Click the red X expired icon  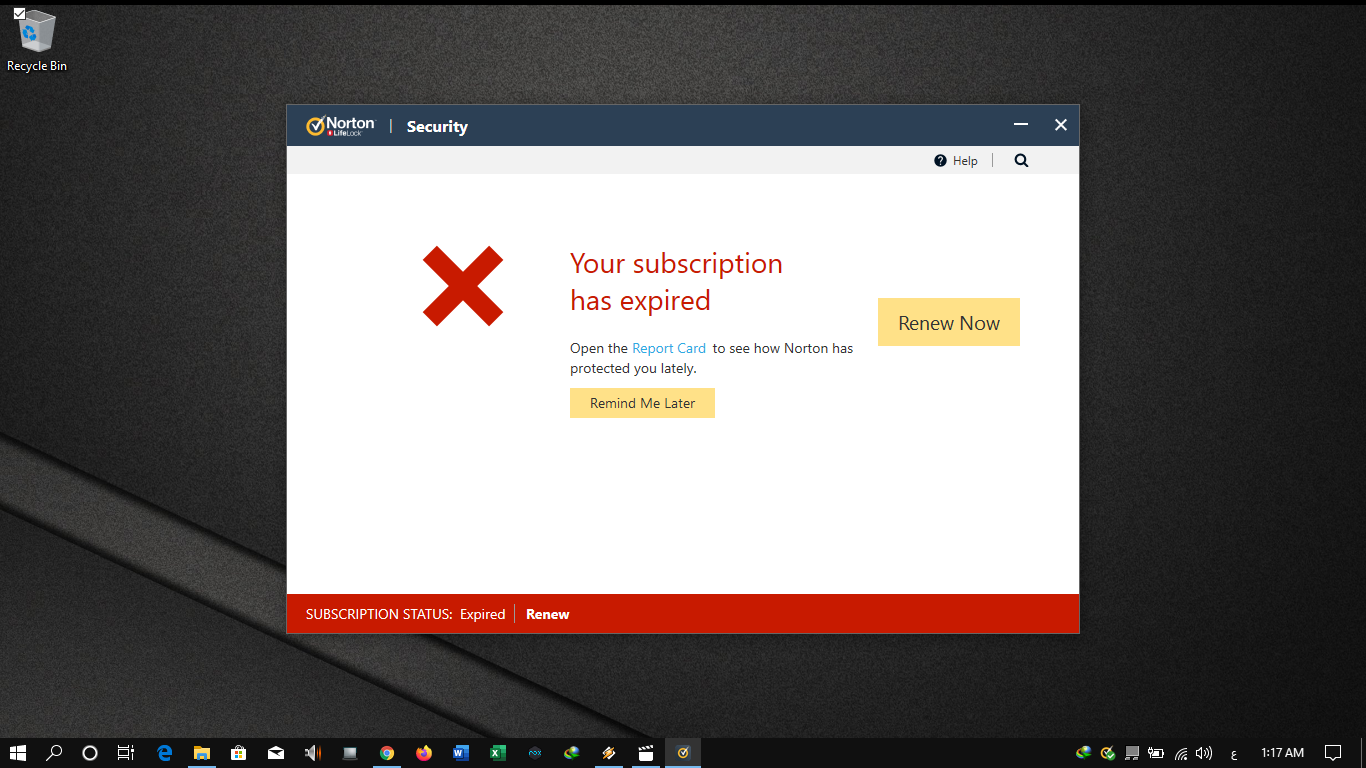click(463, 286)
